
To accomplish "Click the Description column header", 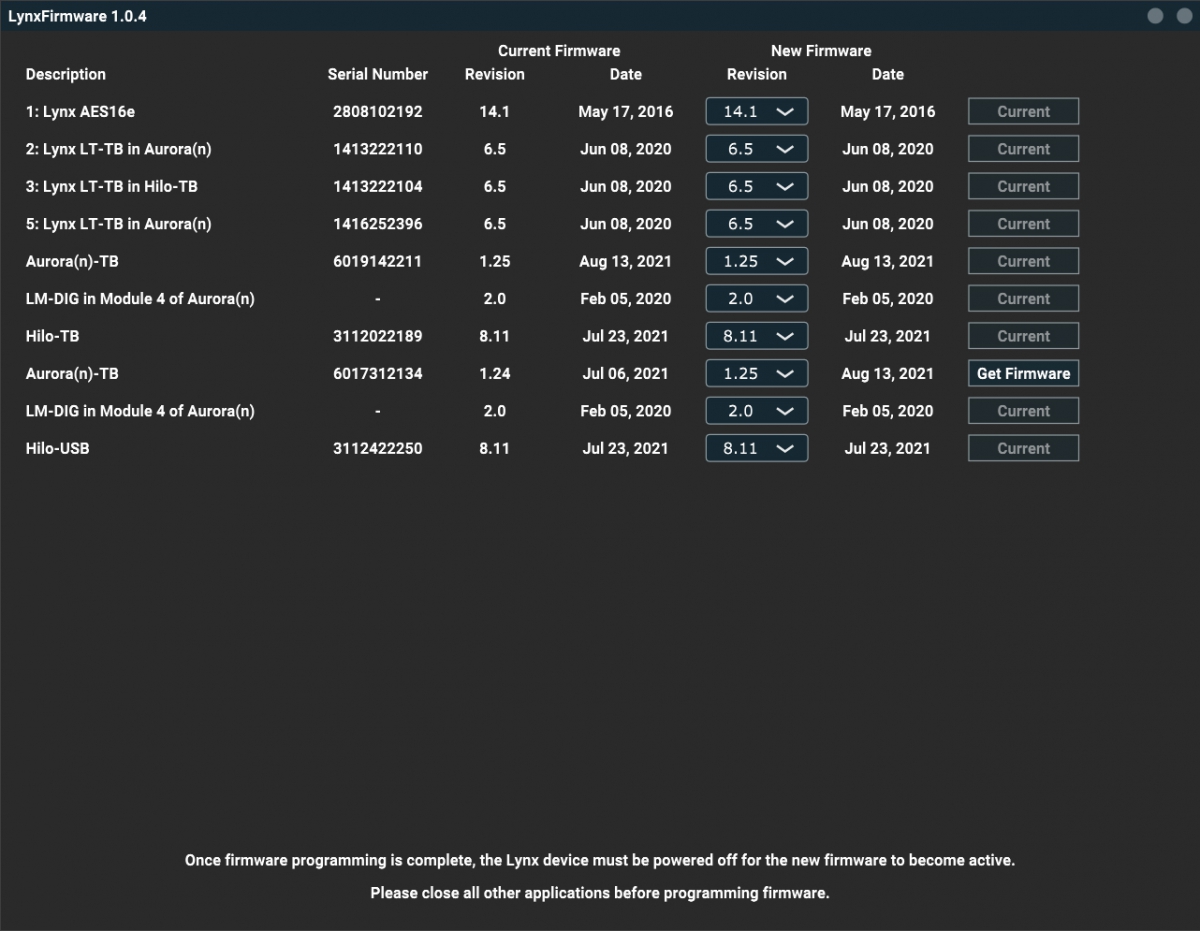I will coord(66,74).
